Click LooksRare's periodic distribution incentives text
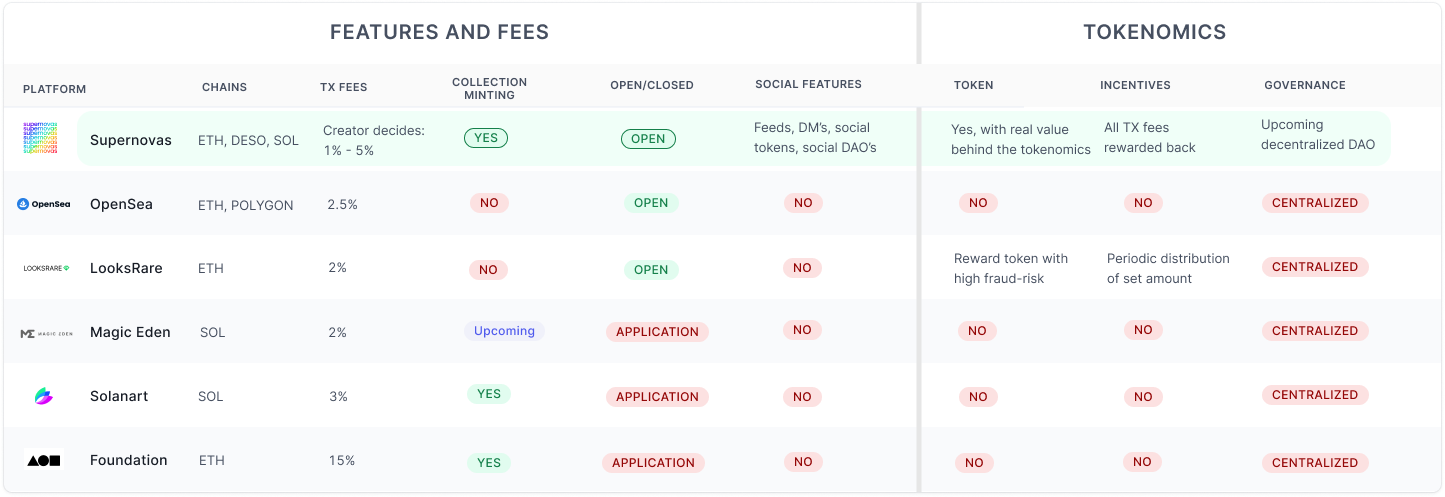Screen dimensions: 1445x497 pos(1168,268)
